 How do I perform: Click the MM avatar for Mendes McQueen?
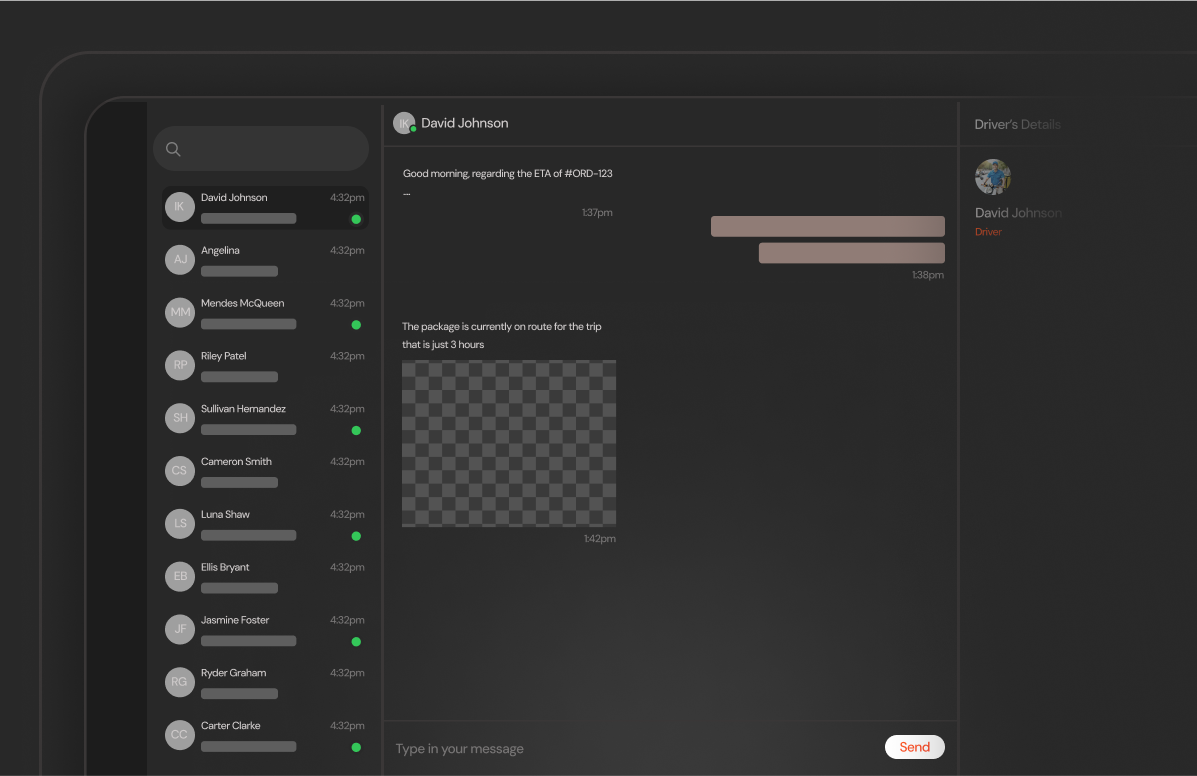(180, 312)
